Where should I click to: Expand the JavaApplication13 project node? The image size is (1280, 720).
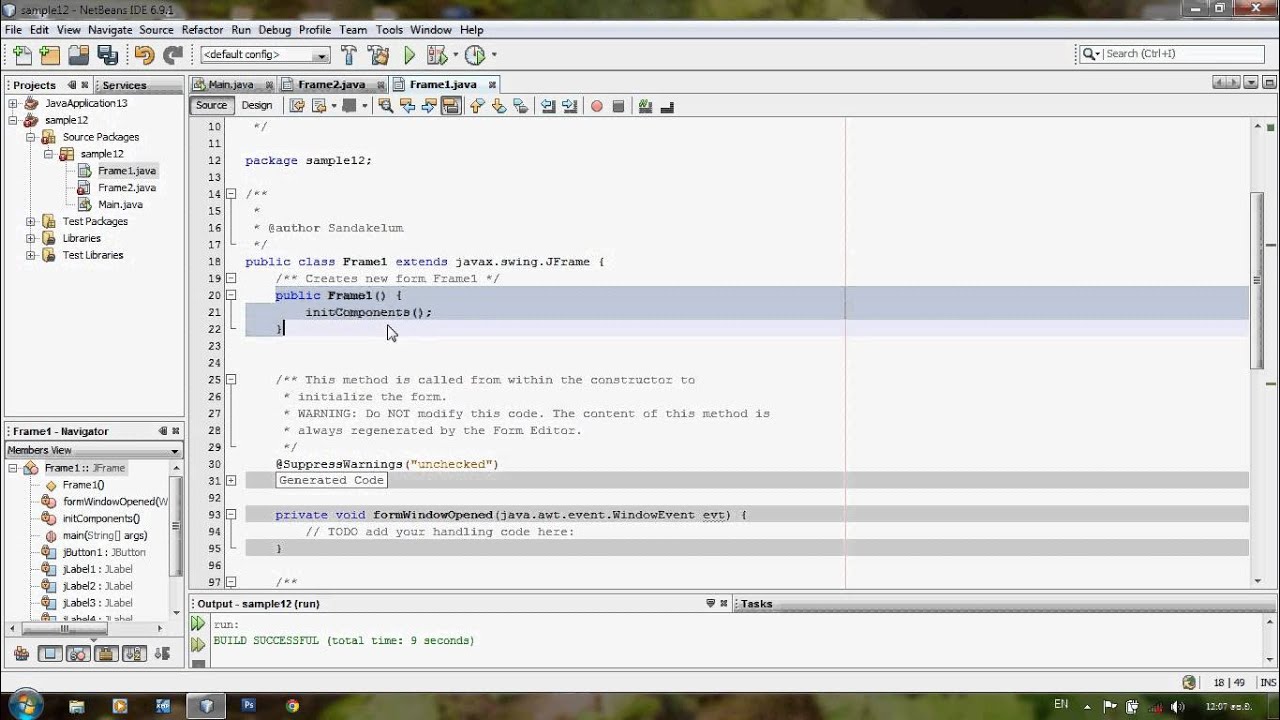13,103
